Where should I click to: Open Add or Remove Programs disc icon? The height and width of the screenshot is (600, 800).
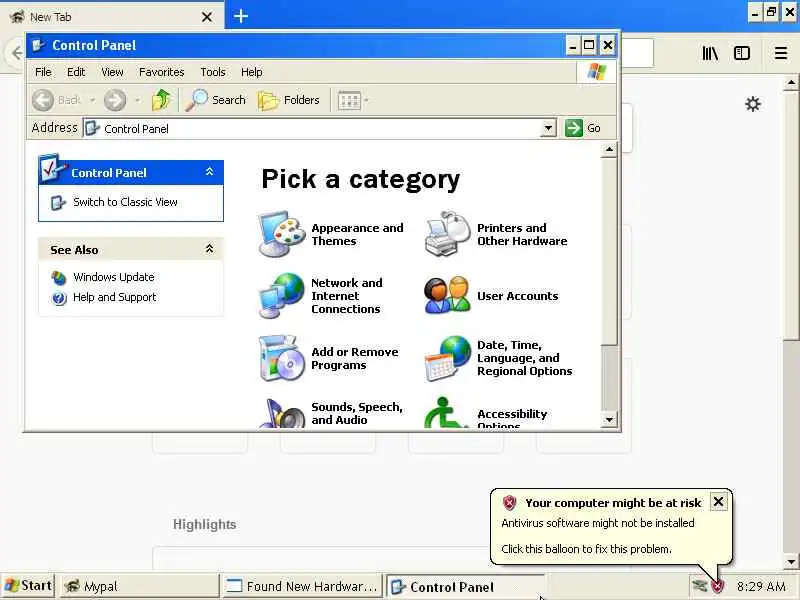(x=282, y=358)
